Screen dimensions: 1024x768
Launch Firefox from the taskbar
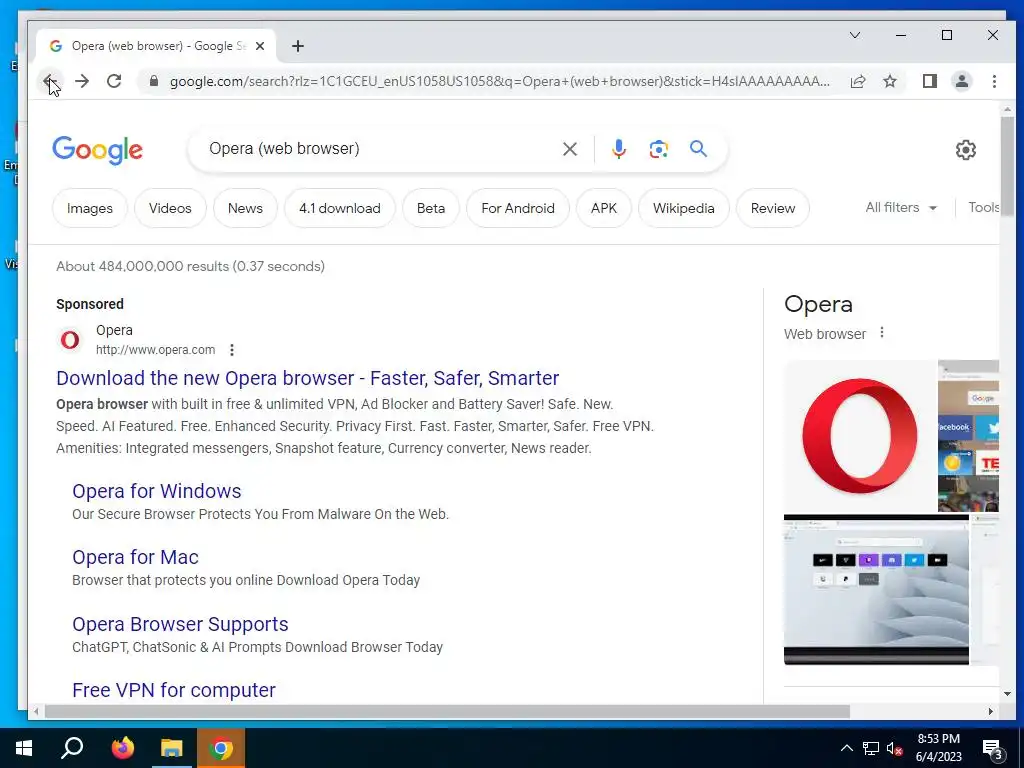click(x=122, y=748)
